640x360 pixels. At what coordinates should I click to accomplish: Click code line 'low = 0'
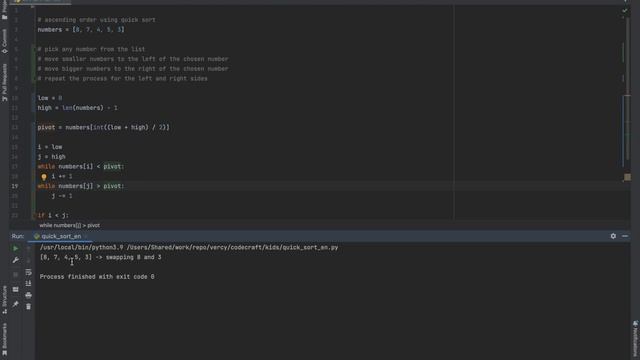pyautogui.click(x=50, y=98)
